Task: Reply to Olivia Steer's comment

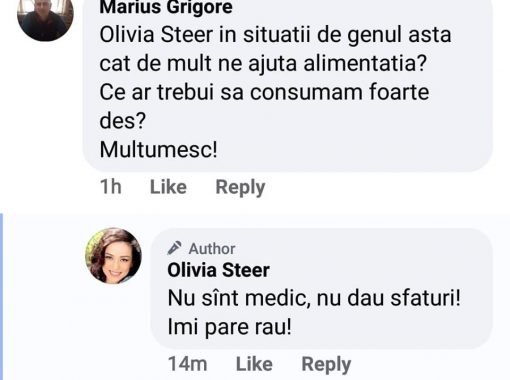Action: (326, 364)
